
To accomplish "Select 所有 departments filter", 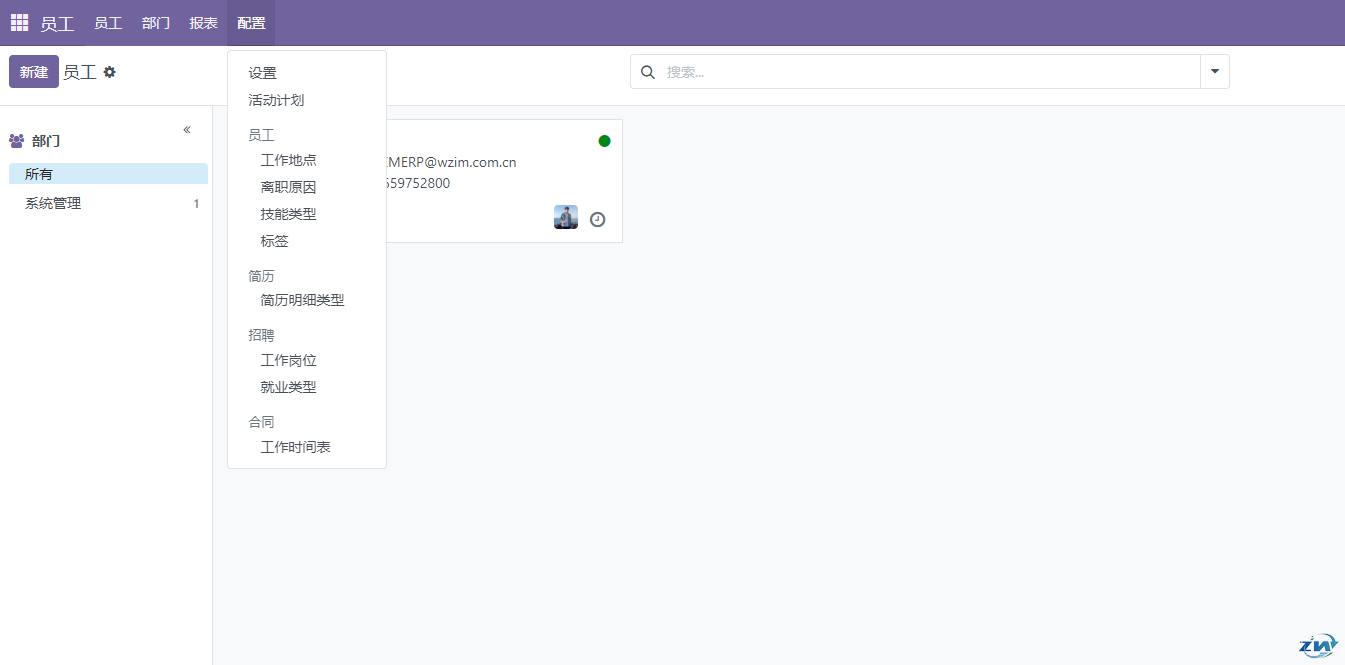I will pos(39,174).
